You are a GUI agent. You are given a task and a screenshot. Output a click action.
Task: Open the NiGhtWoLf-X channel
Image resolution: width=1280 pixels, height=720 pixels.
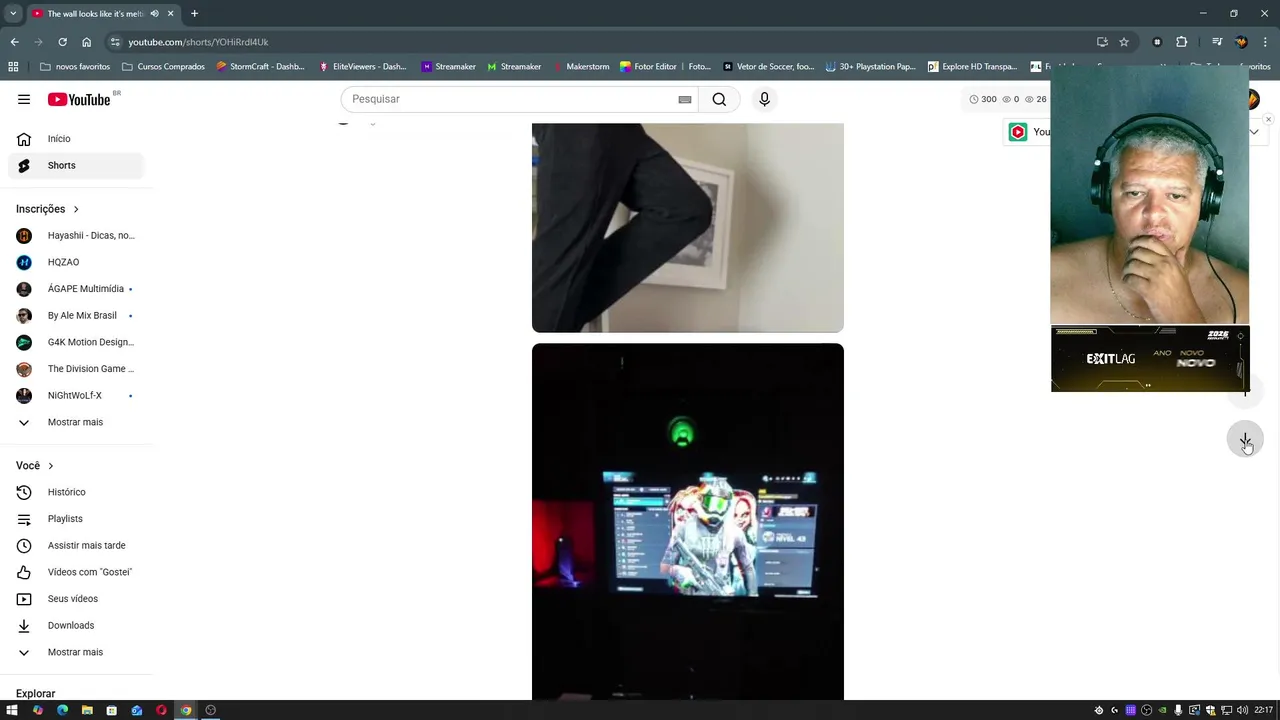point(76,396)
